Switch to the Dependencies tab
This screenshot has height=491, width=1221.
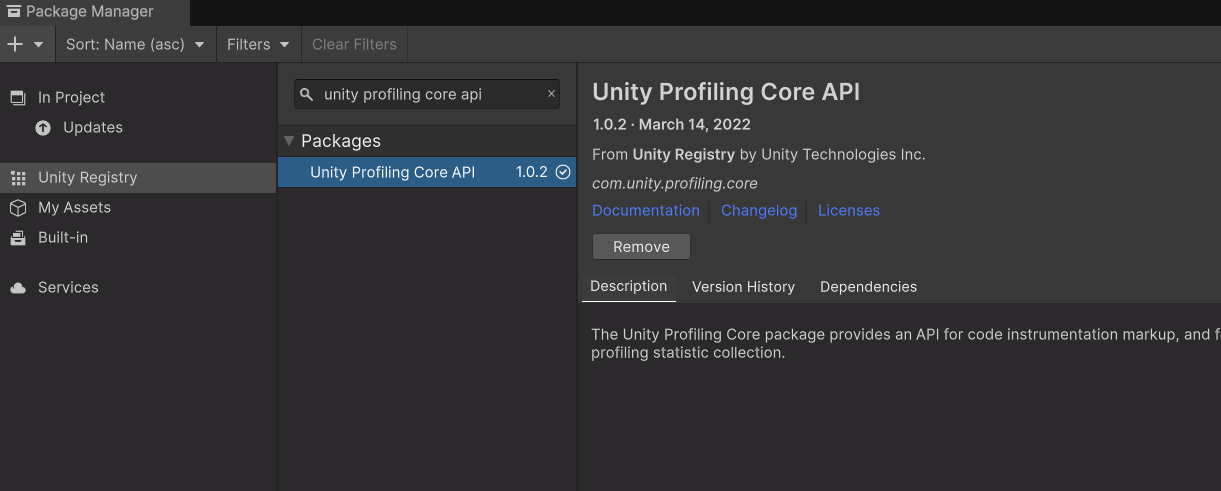pyautogui.click(x=868, y=287)
